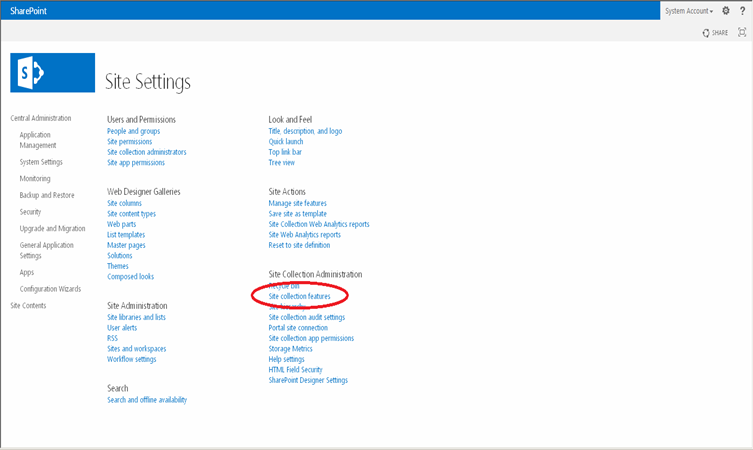Viewport: 753px width, 450px height.
Task: Open General Application Settings
Action: 46,250
